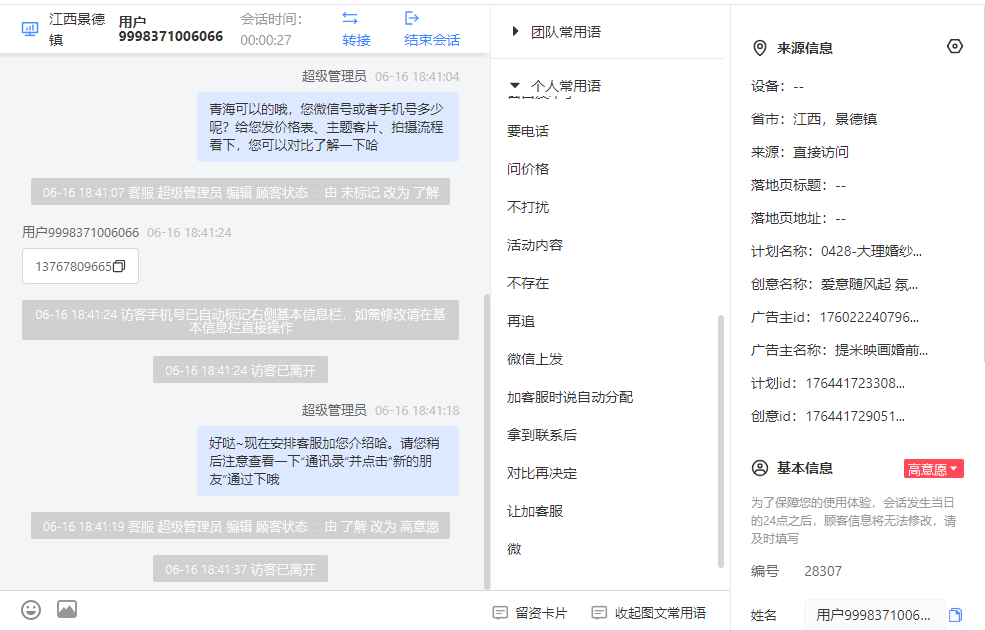Click the 编号 value 28307

pos(822,571)
